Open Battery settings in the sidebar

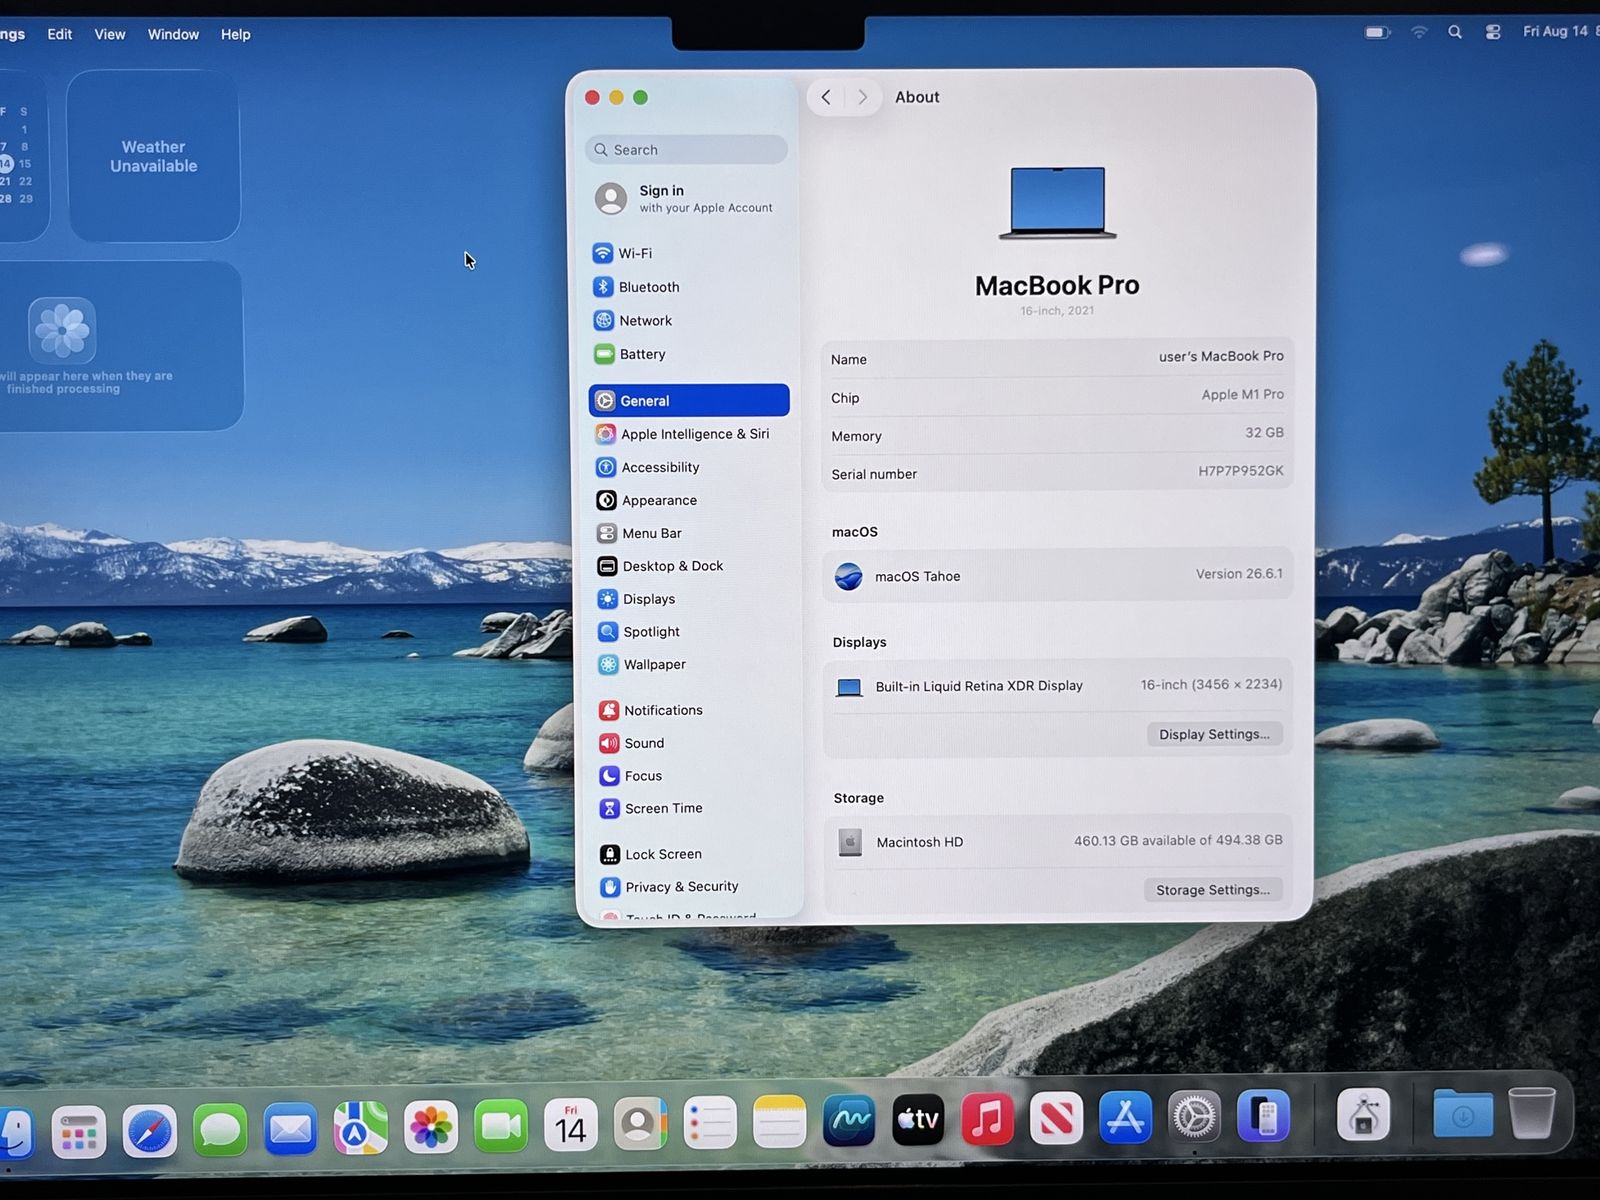click(689, 354)
